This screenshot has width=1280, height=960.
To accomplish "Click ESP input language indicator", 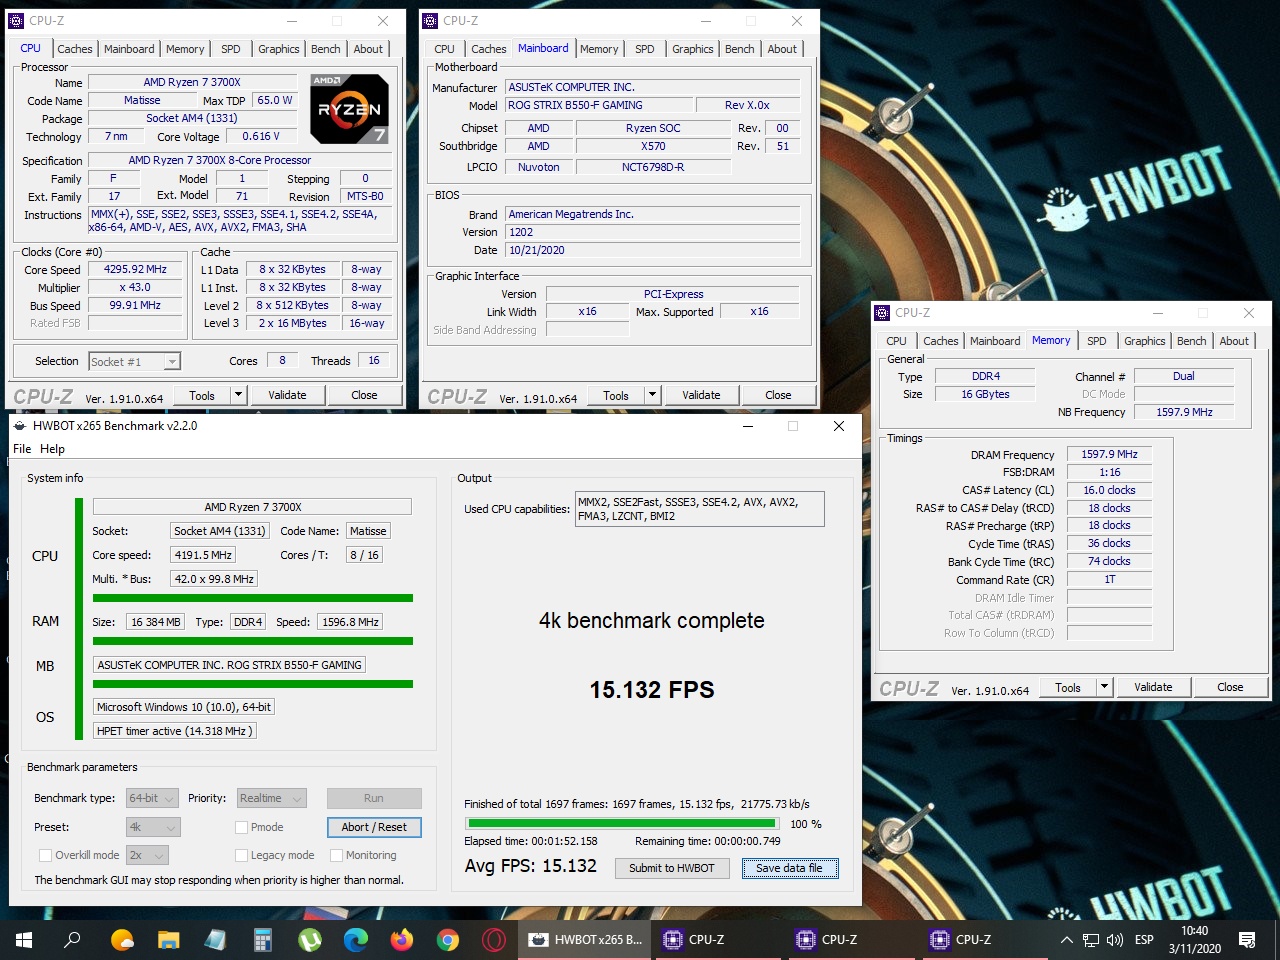I will click(x=1144, y=940).
